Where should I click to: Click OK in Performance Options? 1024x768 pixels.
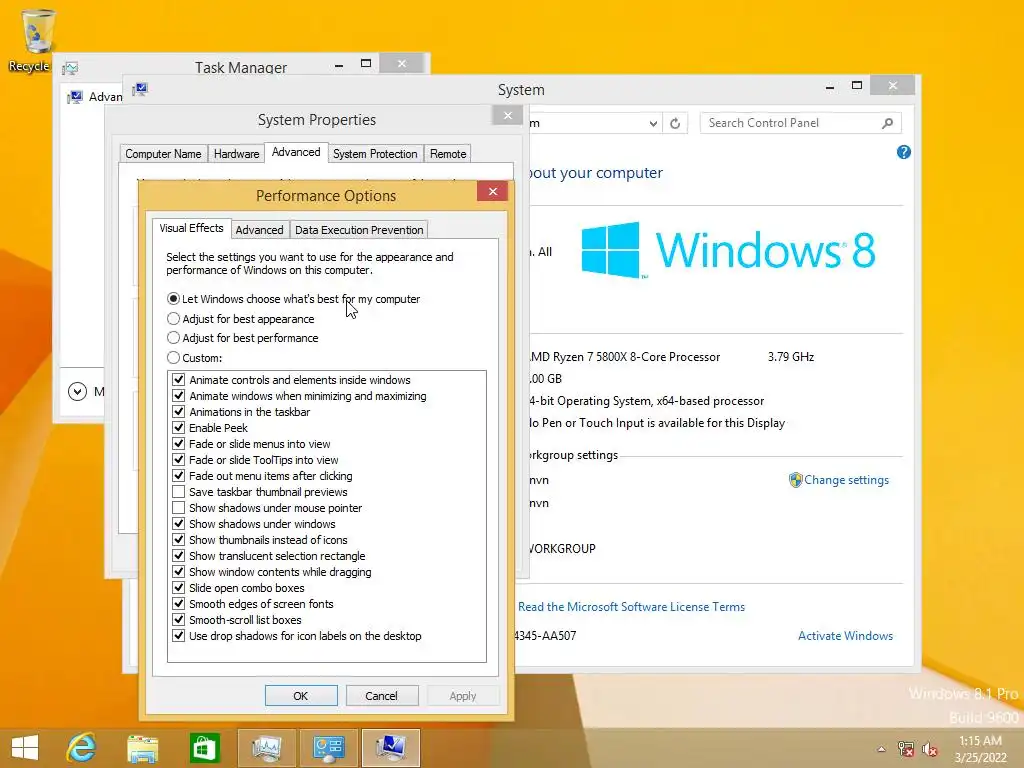coord(300,696)
